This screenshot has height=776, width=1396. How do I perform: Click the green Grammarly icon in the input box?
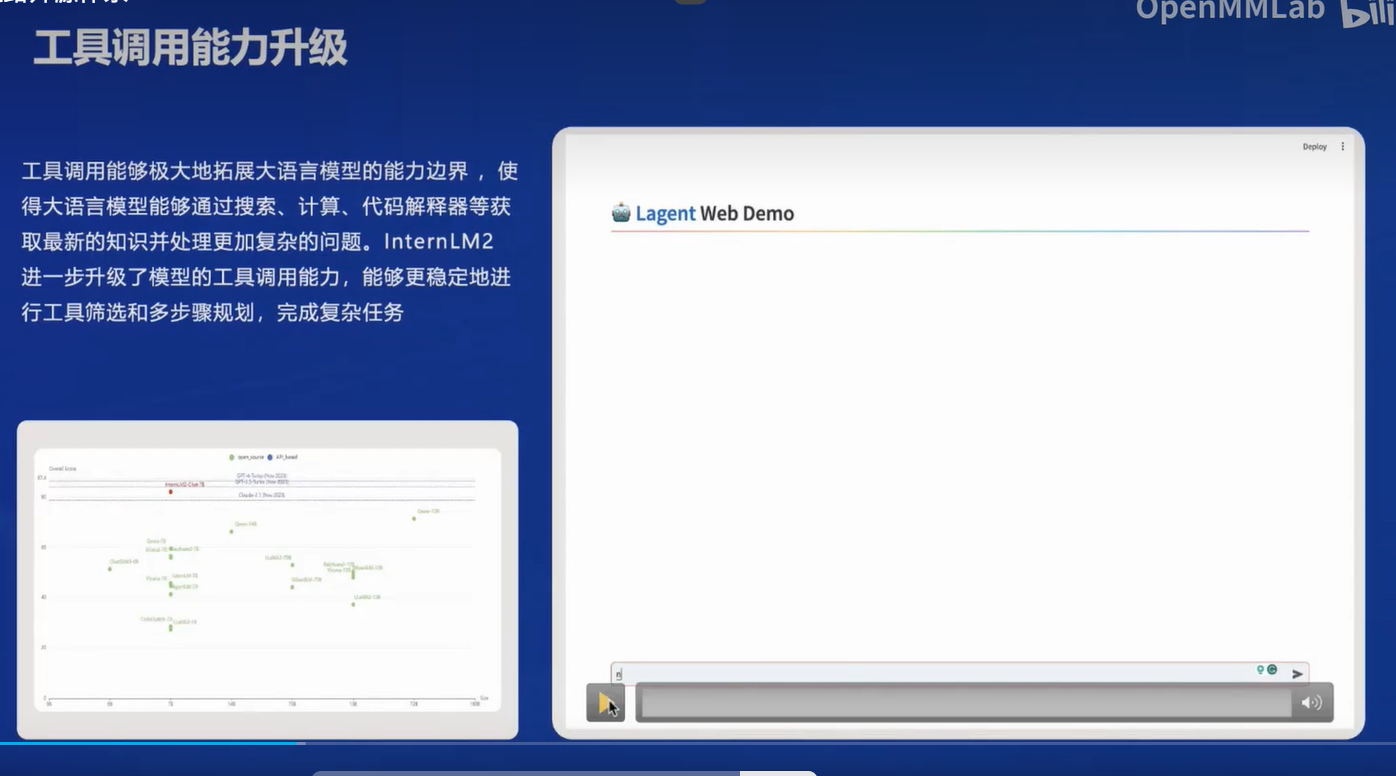[x=1272, y=670]
